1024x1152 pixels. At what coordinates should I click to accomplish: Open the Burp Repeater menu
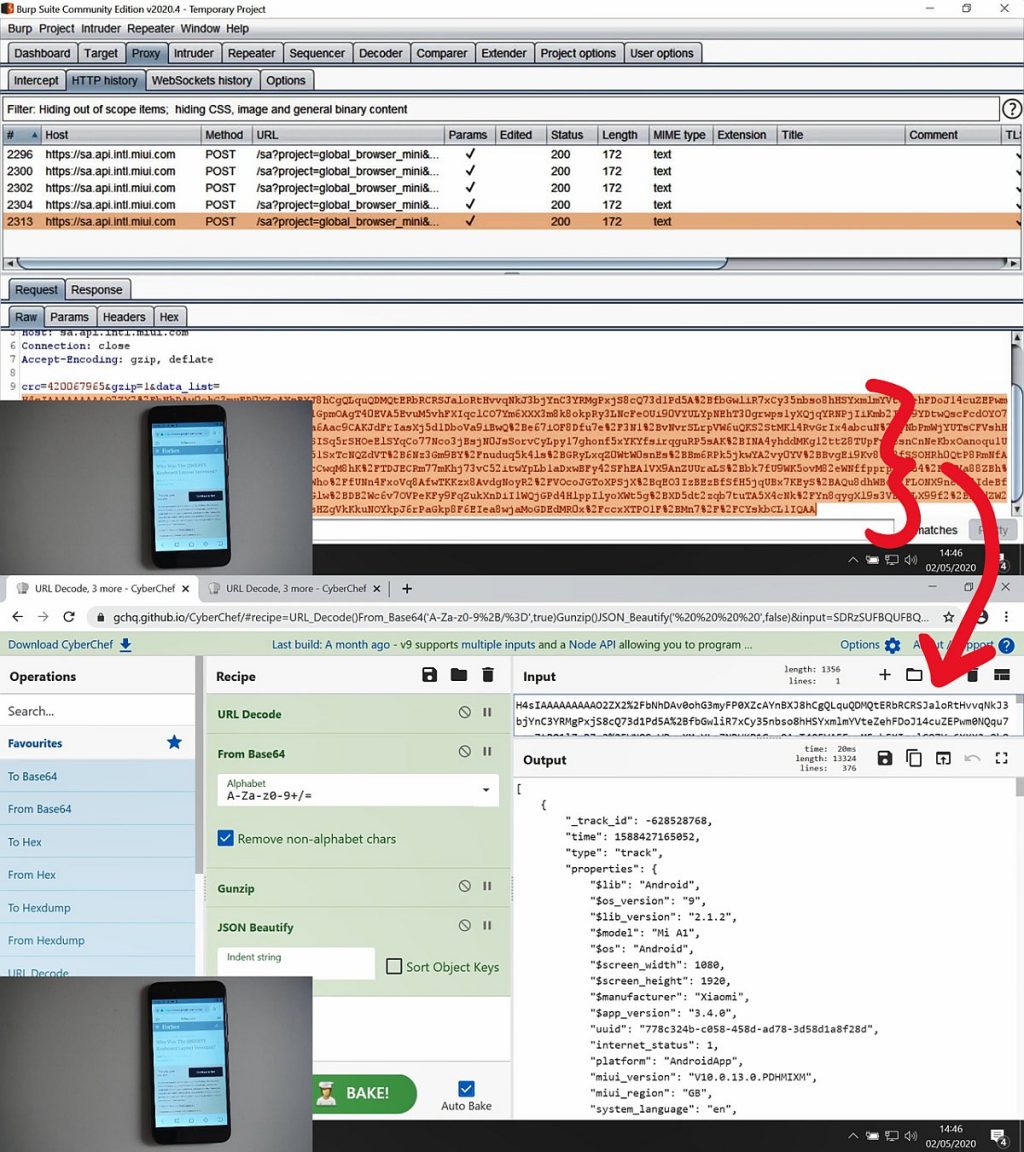(151, 29)
